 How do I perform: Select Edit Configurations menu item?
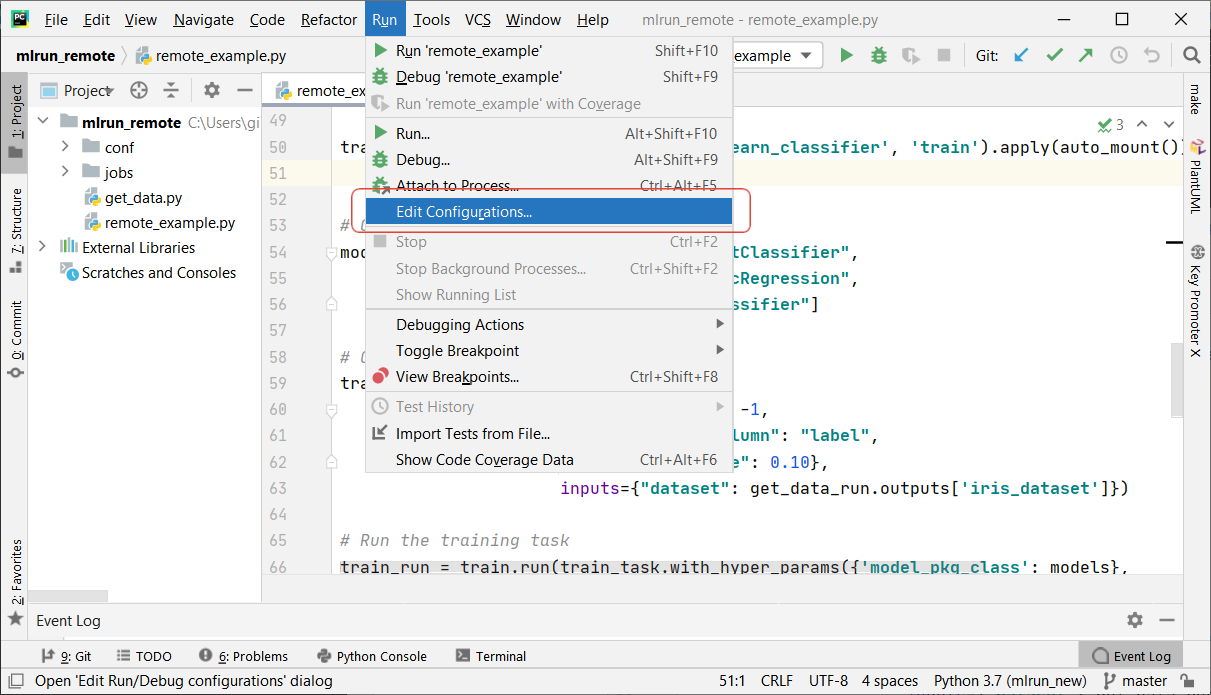[464, 212]
